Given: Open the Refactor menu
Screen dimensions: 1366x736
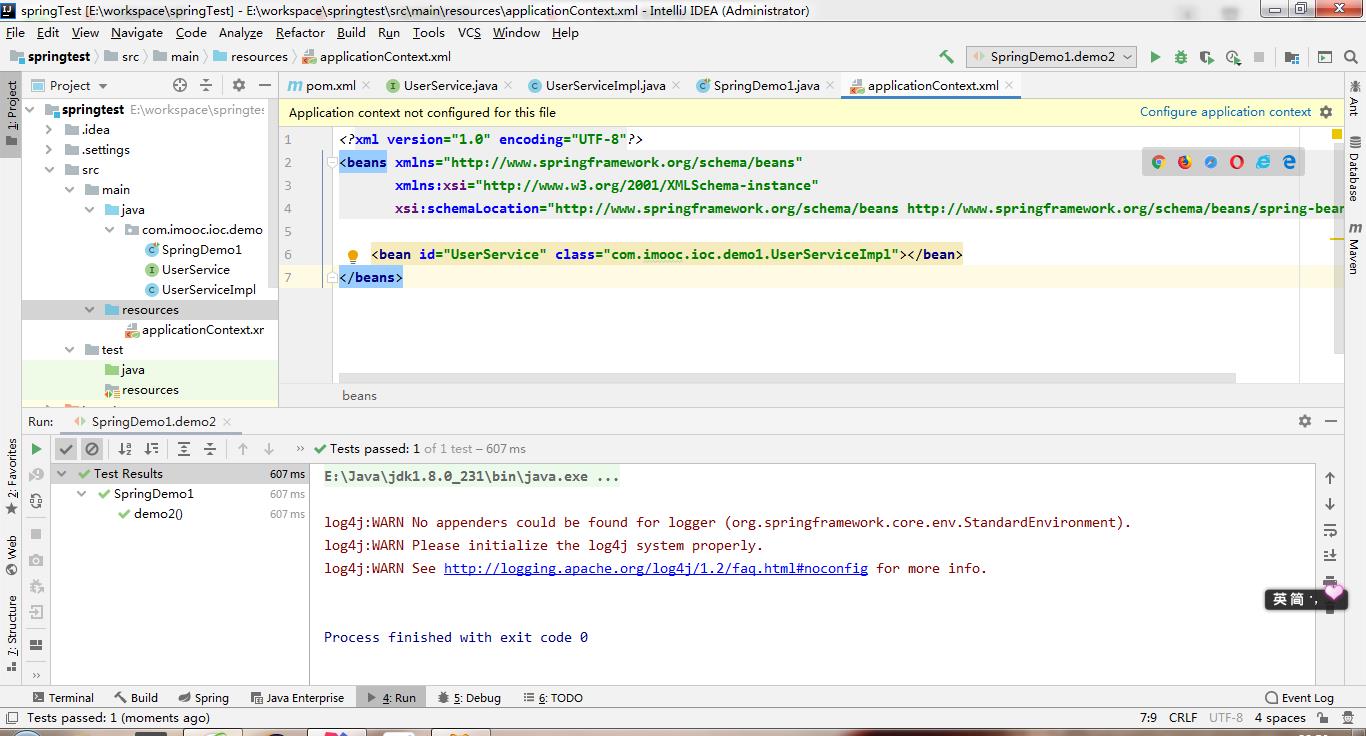Looking at the screenshot, I should (x=300, y=32).
